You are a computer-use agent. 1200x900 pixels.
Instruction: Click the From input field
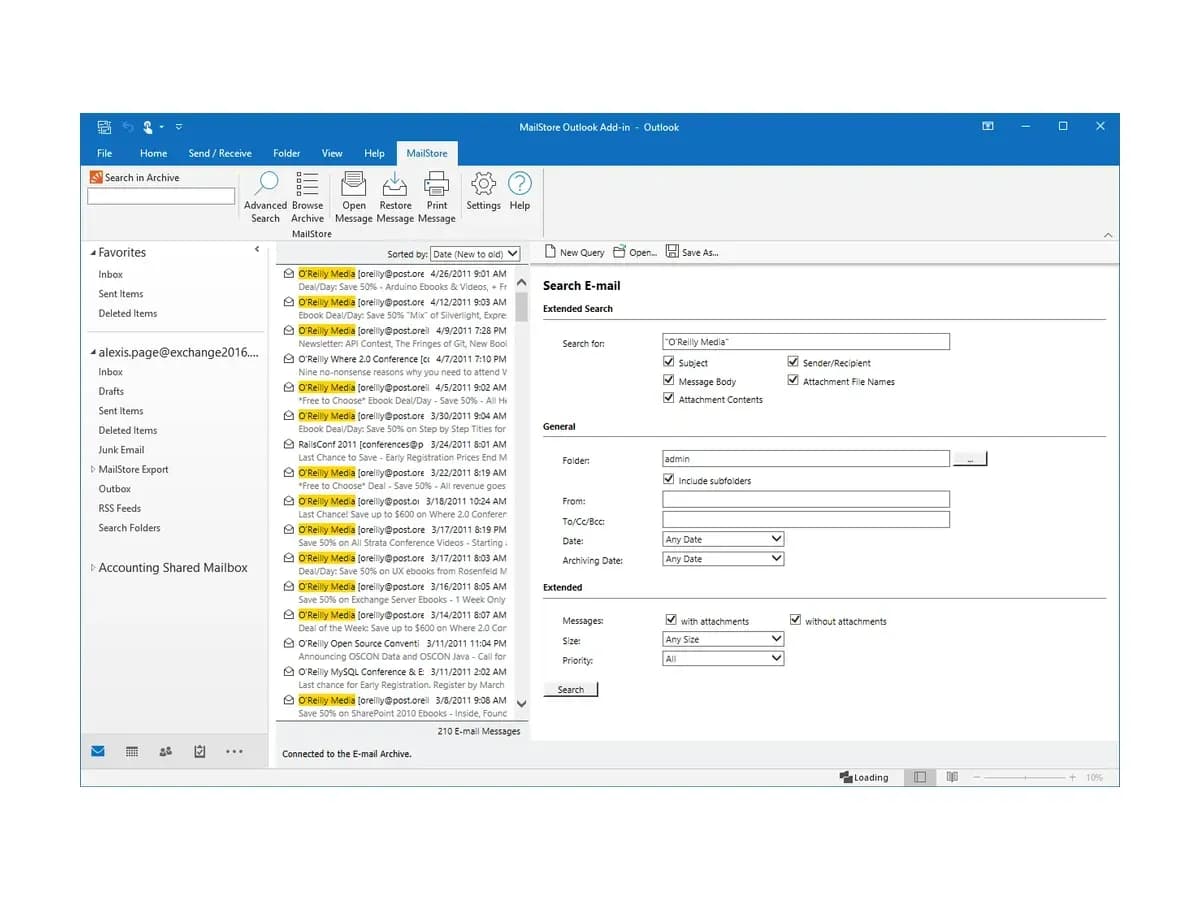(806, 499)
